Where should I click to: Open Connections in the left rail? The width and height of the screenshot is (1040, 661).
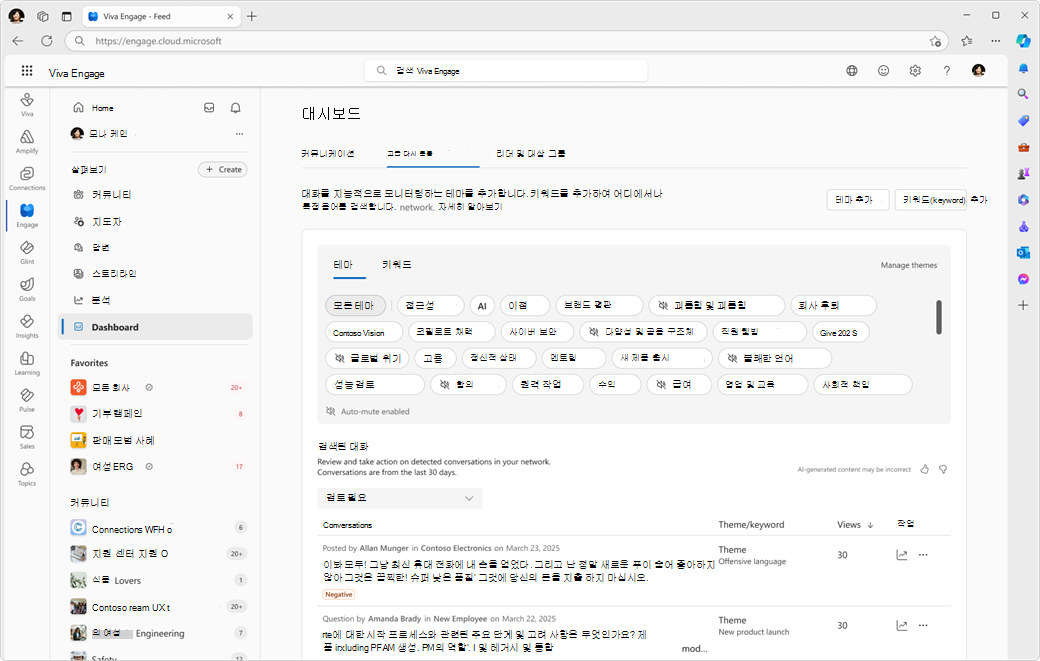point(27,178)
